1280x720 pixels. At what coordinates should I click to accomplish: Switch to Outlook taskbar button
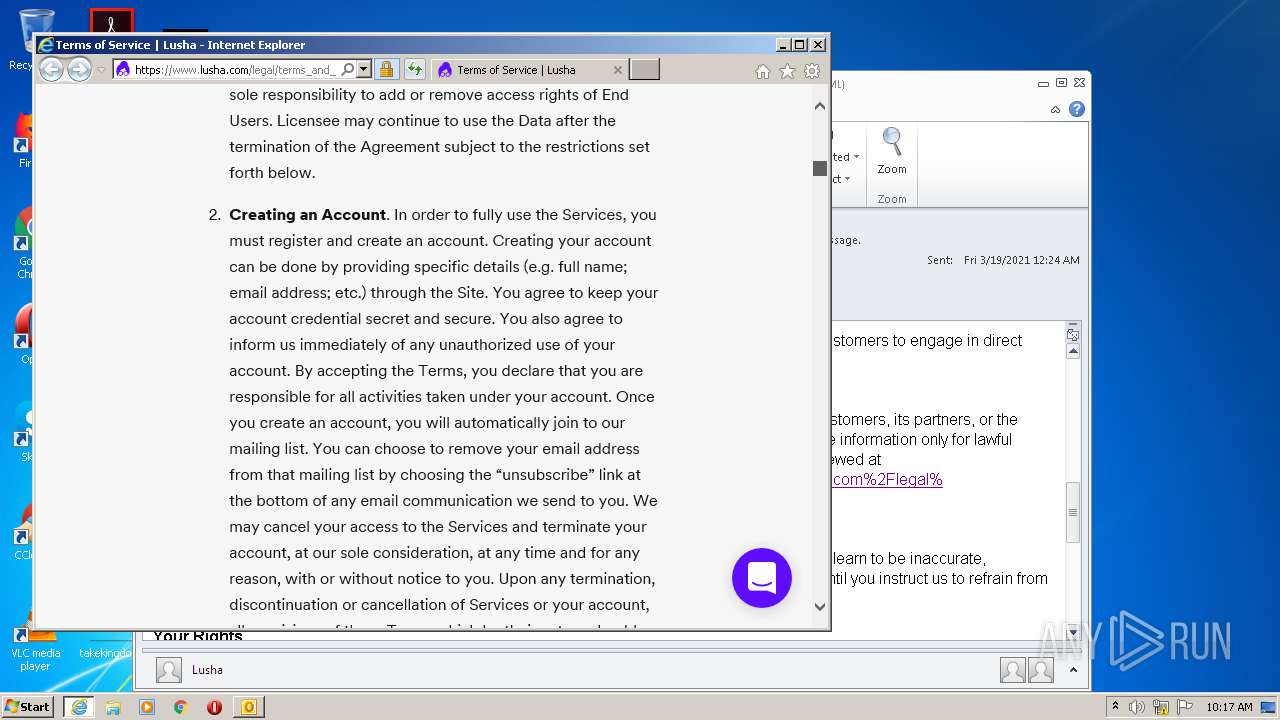tap(249, 707)
